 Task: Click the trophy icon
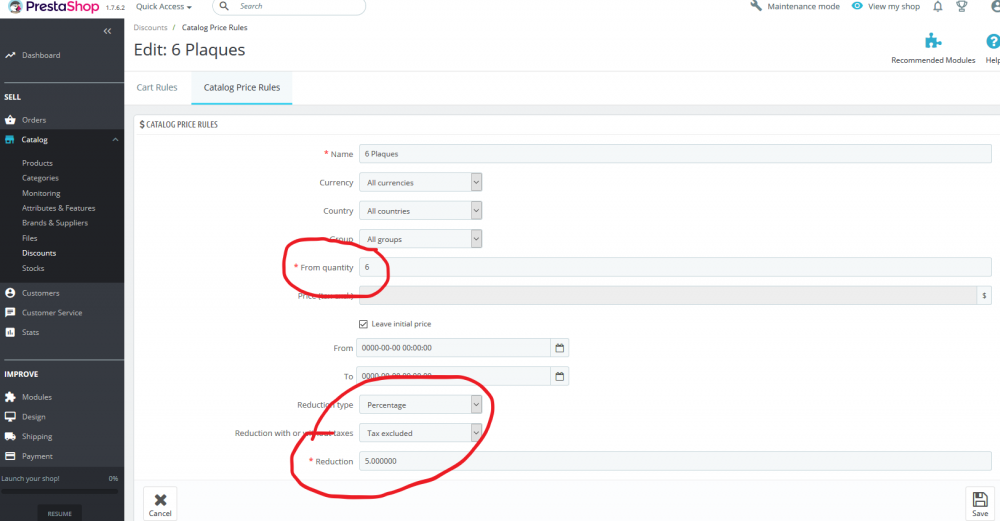[x=962, y=6]
